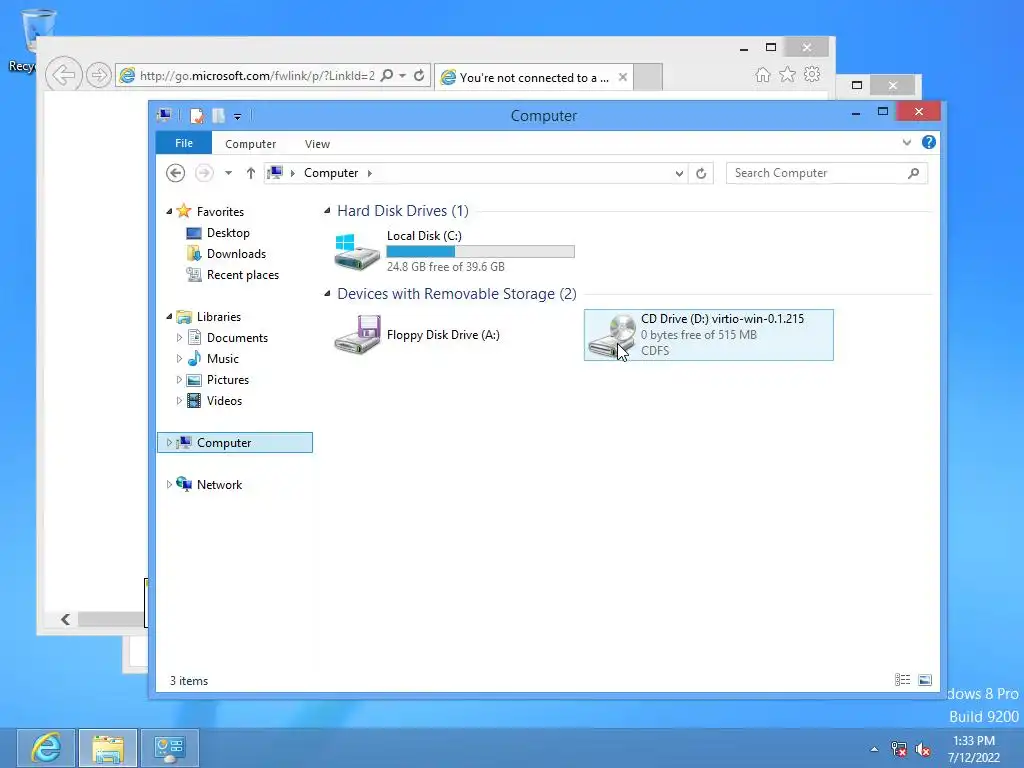Refresh the Computer folder view
The image size is (1024, 768).
[701, 173]
